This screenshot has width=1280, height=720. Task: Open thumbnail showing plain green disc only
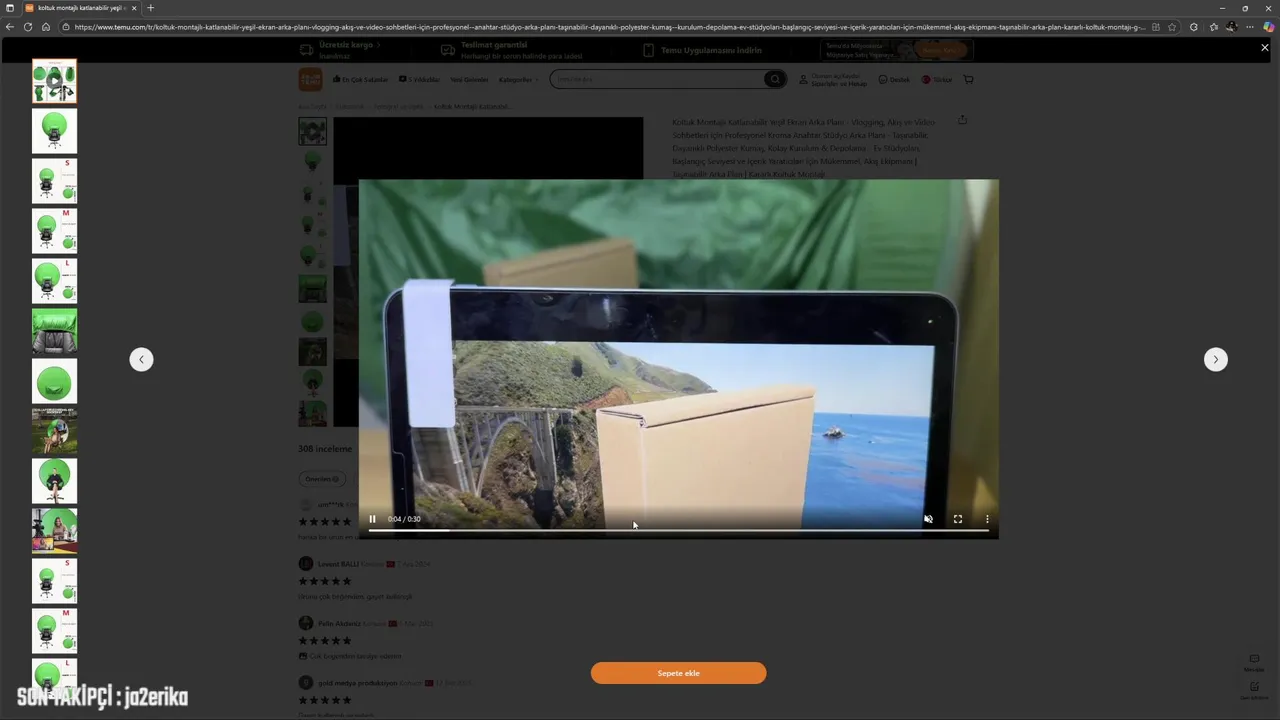[x=54, y=381]
